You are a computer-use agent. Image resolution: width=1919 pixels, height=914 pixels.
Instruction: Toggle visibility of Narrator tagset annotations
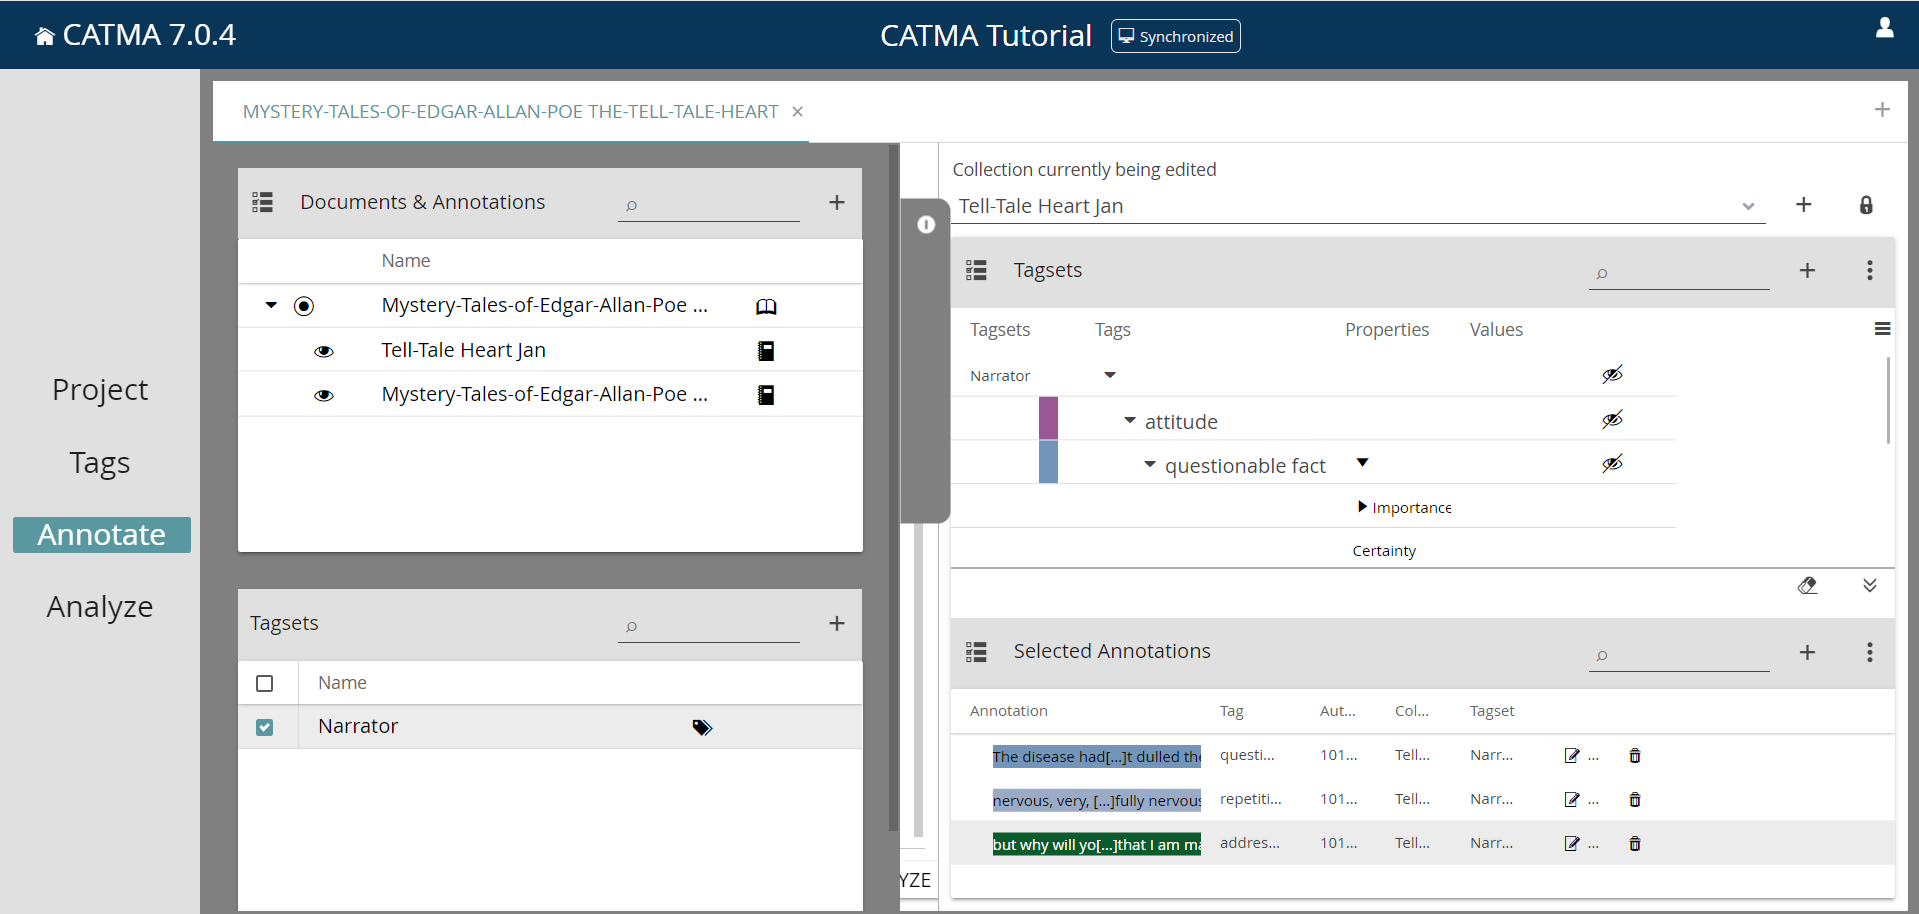pyautogui.click(x=1612, y=375)
